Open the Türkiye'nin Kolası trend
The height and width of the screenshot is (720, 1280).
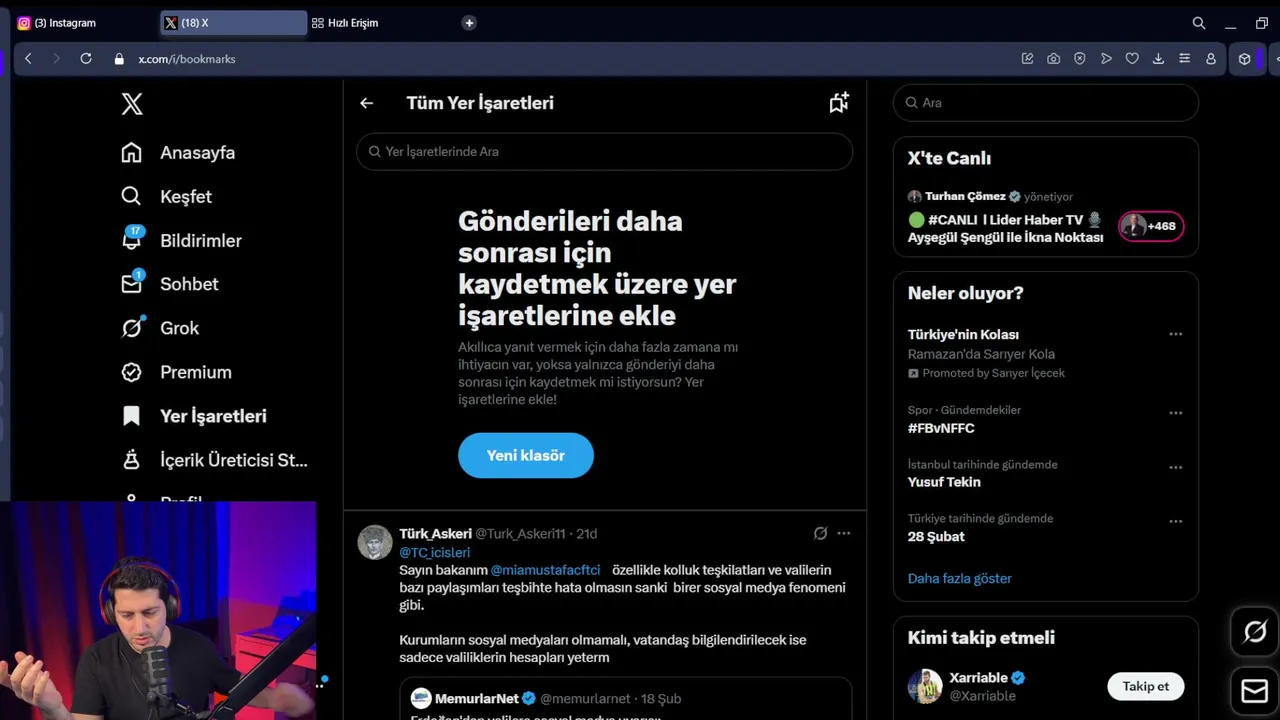pos(963,335)
